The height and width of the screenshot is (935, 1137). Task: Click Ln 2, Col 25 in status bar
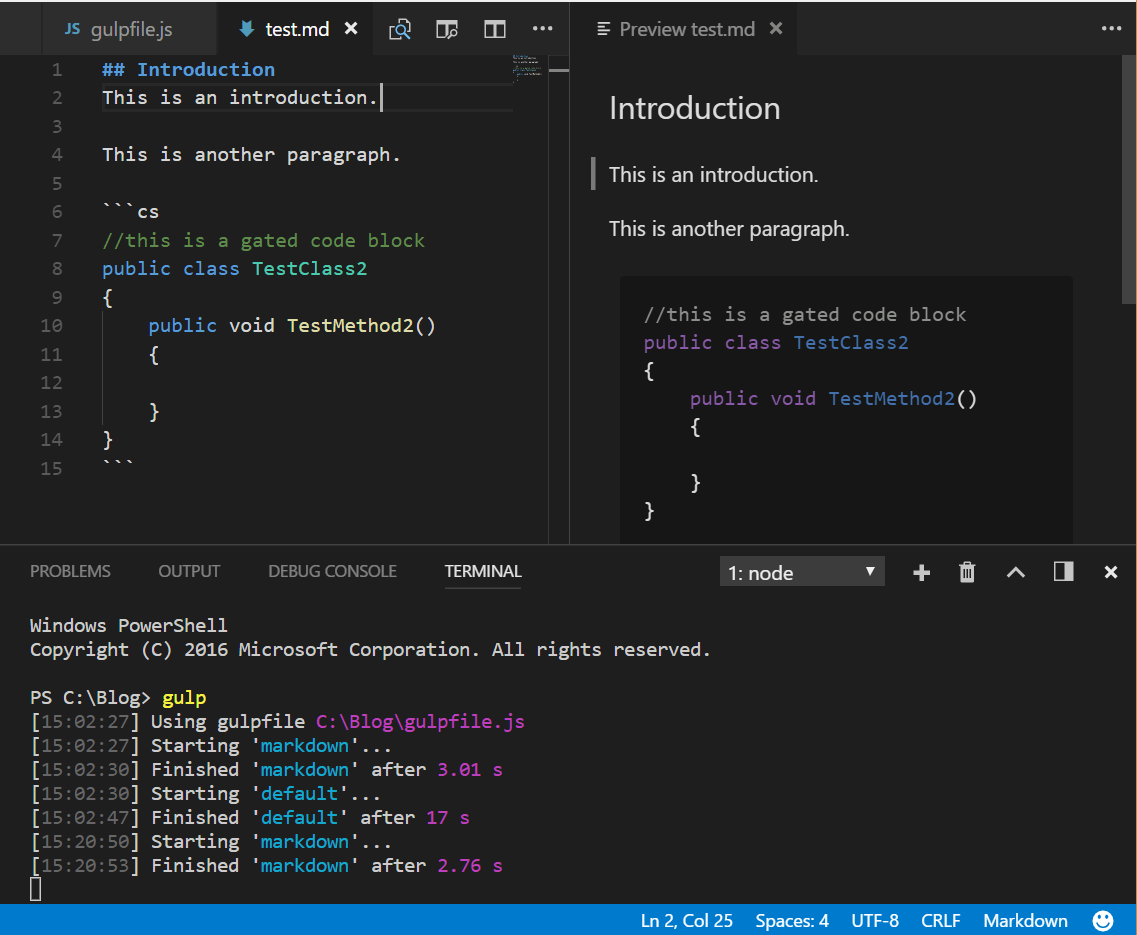687,920
